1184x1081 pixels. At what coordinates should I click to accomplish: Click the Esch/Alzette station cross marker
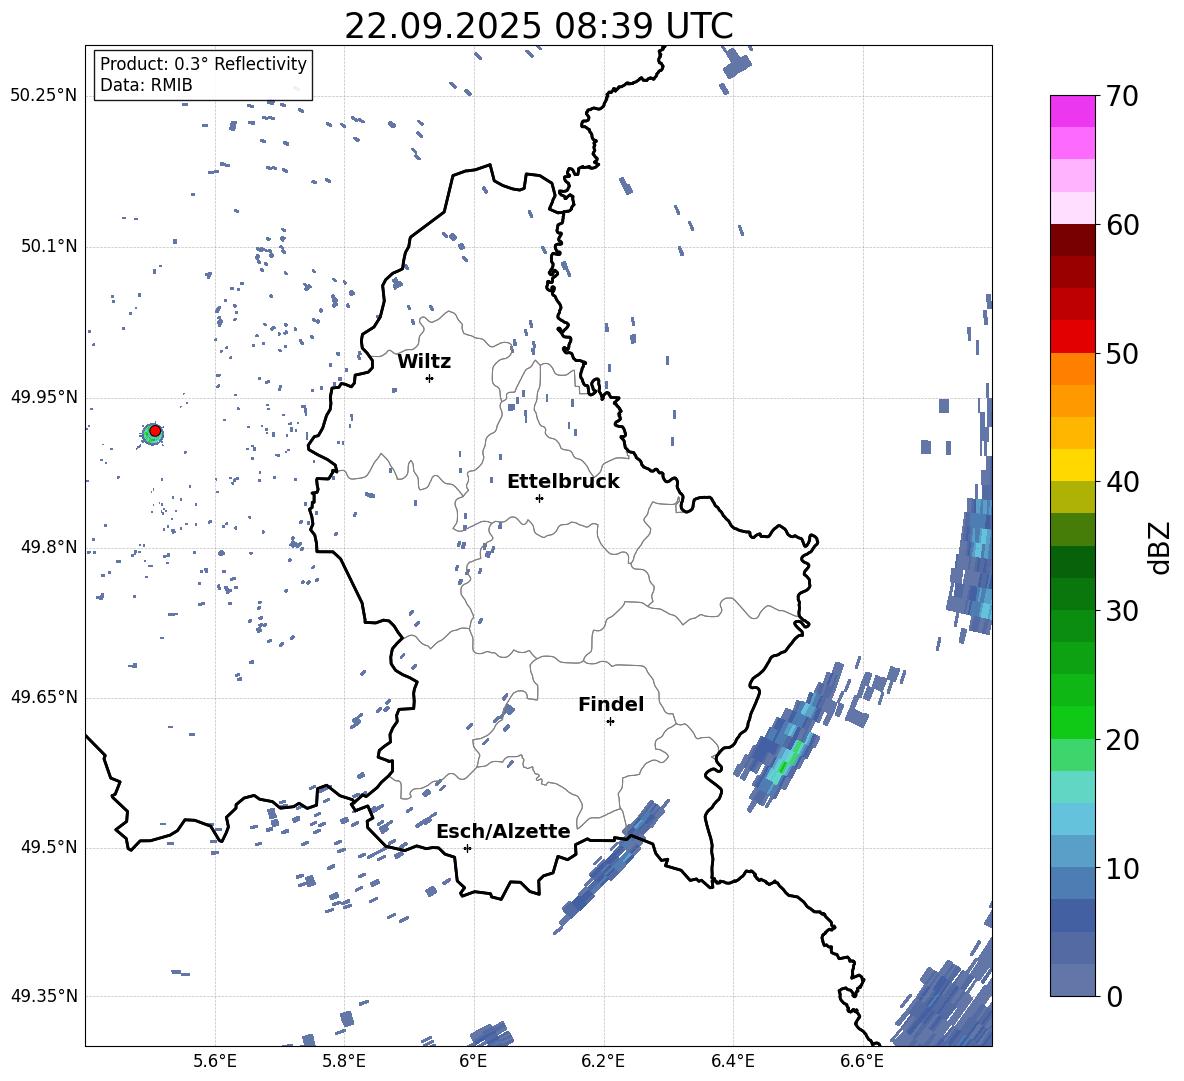(x=467, y=848)
